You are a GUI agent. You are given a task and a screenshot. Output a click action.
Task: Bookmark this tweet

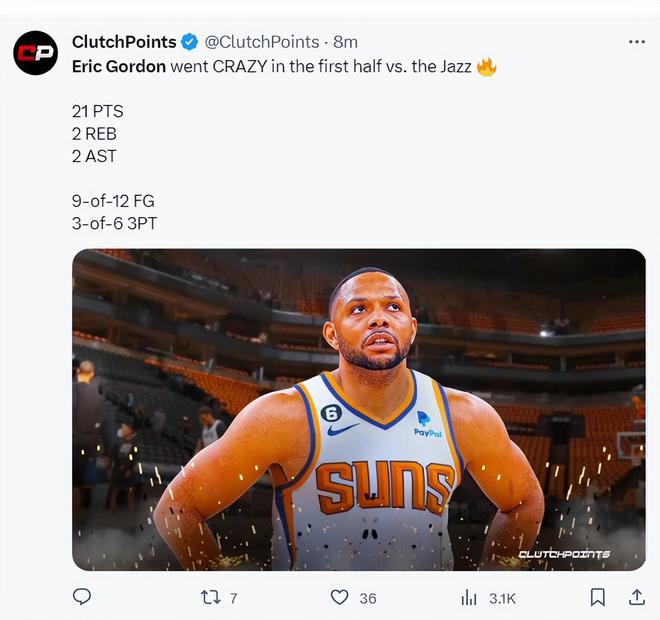coord(597,597)
